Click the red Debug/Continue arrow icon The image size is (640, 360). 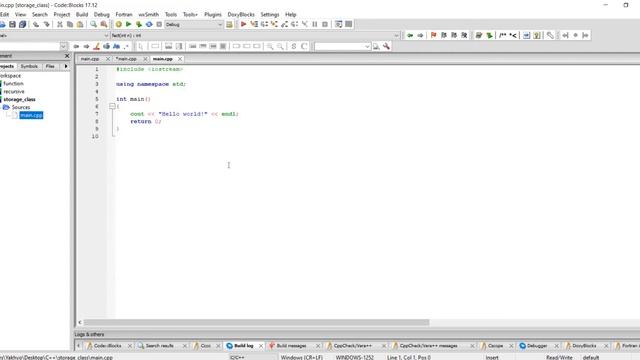coord(243,24)
